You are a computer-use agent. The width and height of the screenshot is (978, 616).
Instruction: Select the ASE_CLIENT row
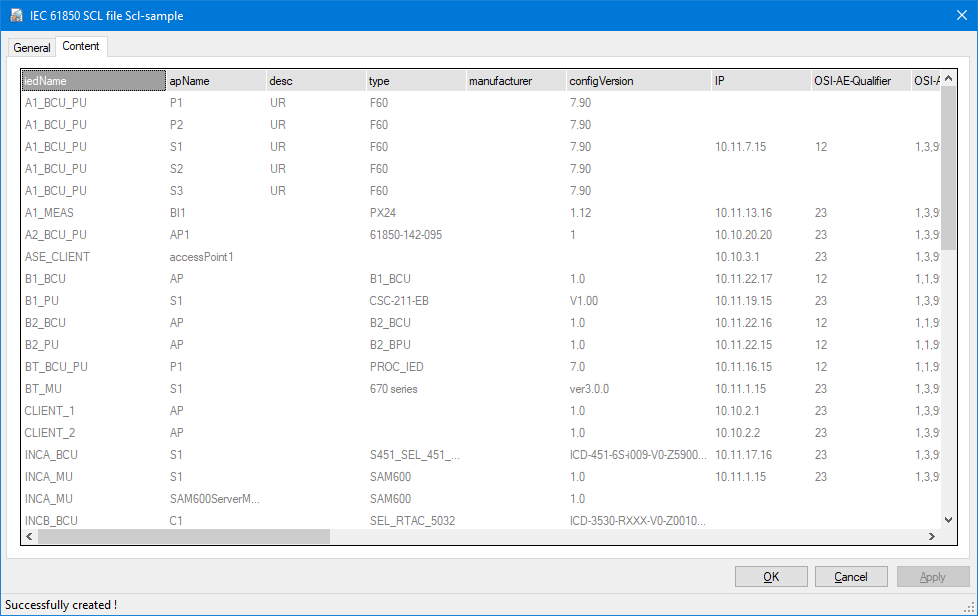(x=57, y=257)
